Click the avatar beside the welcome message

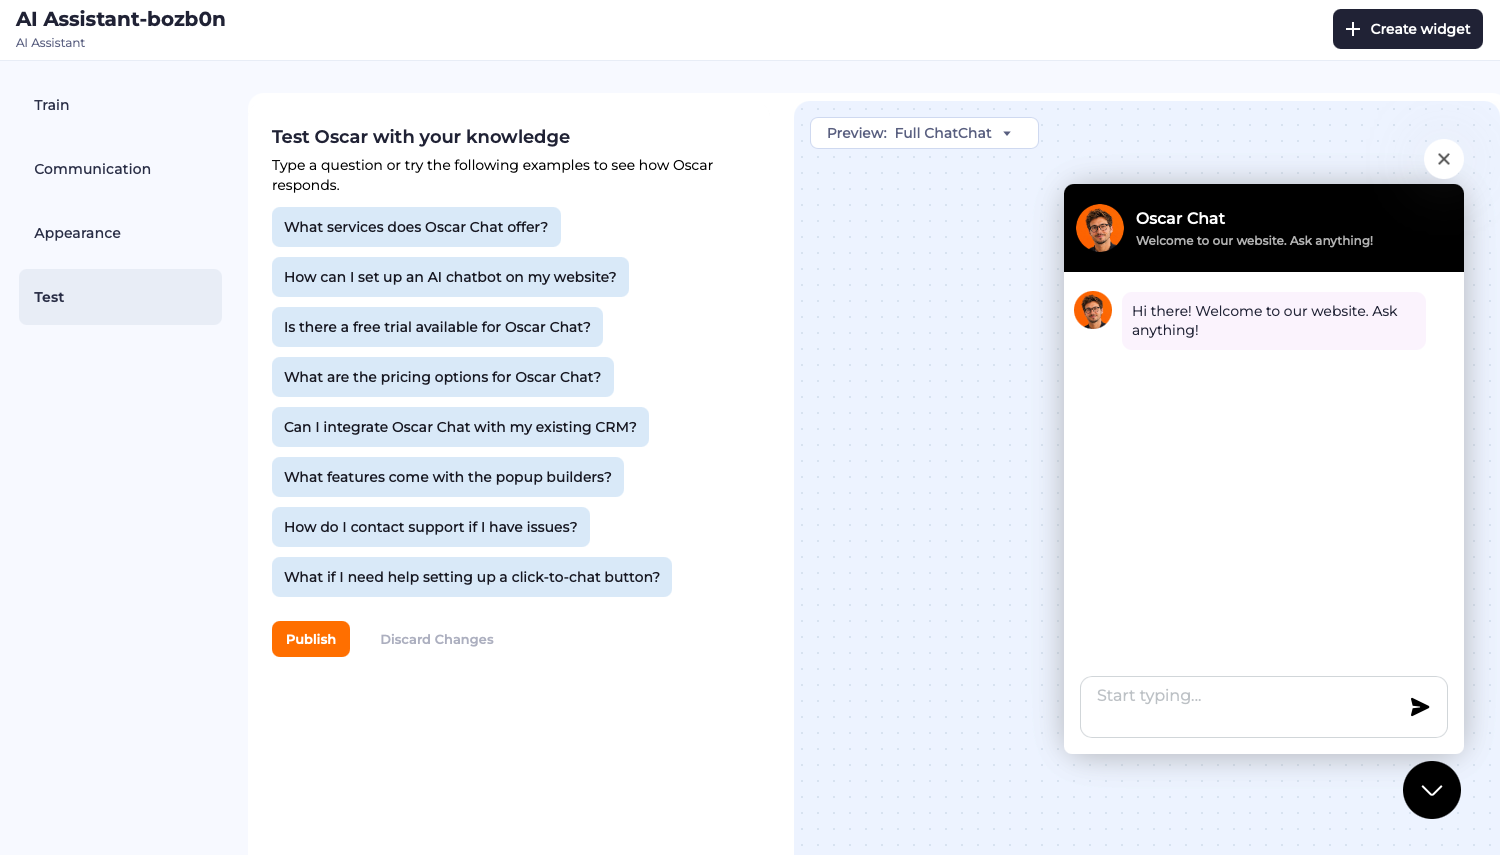tap(1093, 310)
